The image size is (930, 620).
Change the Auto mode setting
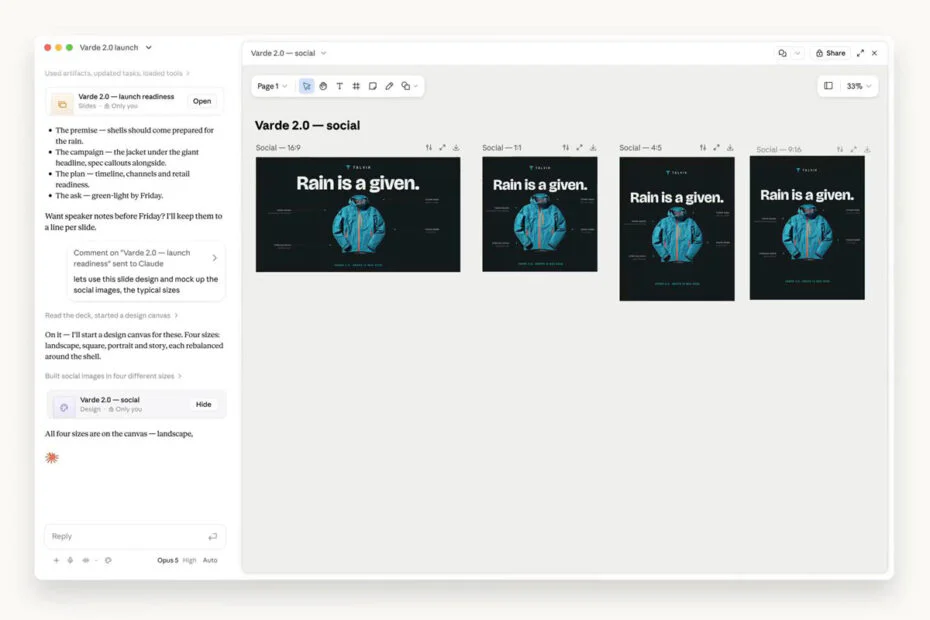coord(210,560)
